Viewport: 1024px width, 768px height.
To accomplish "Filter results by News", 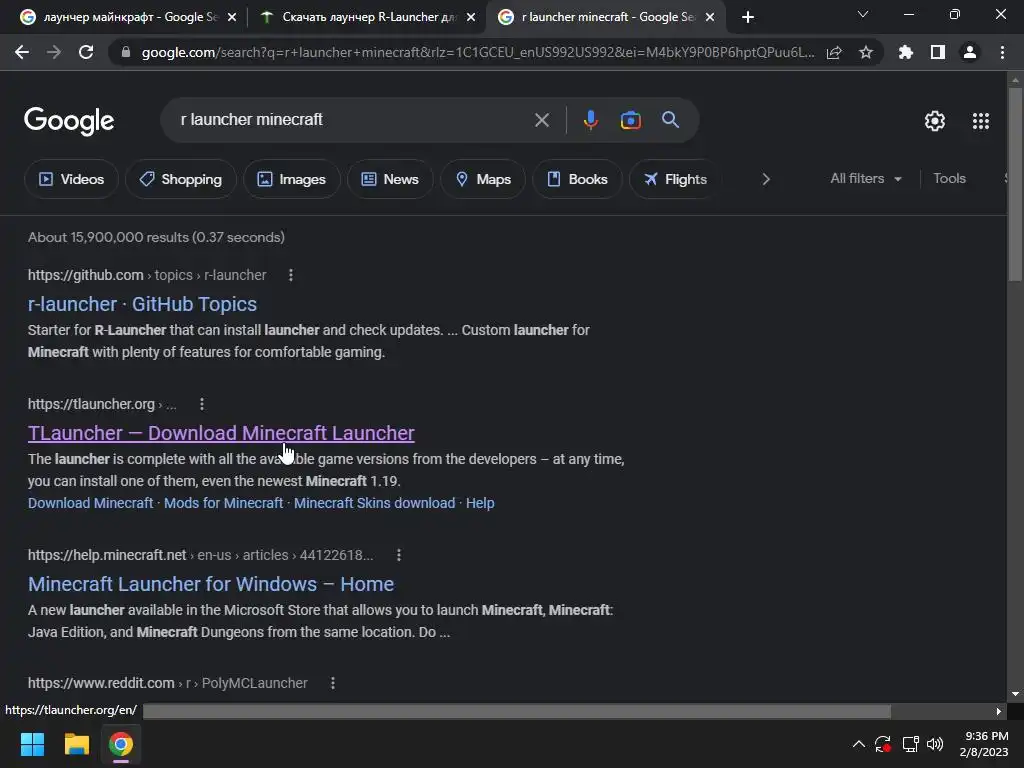I will click(390, 179).
